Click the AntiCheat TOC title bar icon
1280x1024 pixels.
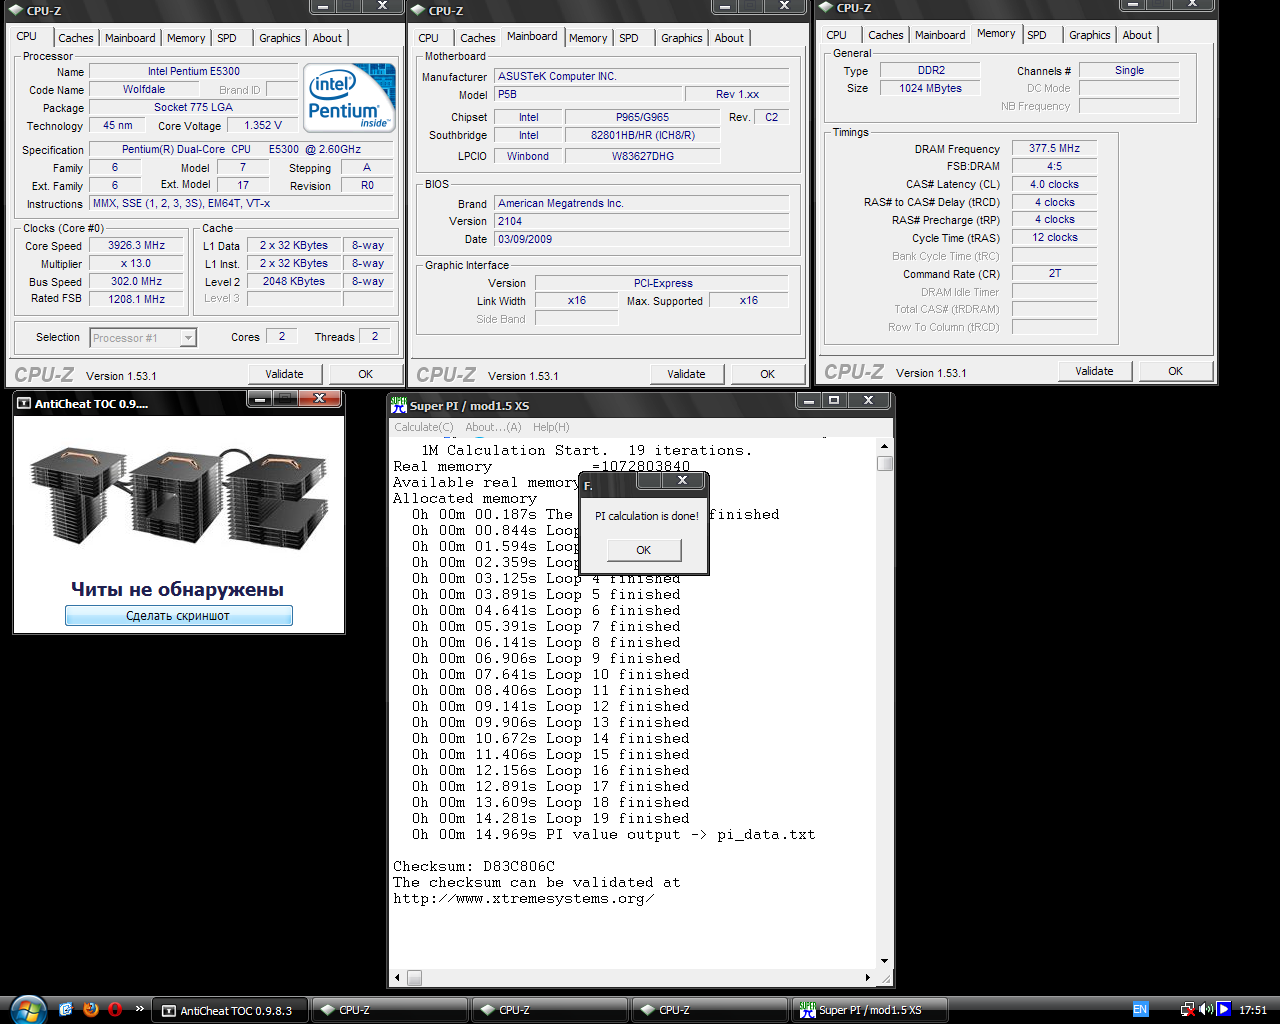pyautogui.click(x=24, y=404)
